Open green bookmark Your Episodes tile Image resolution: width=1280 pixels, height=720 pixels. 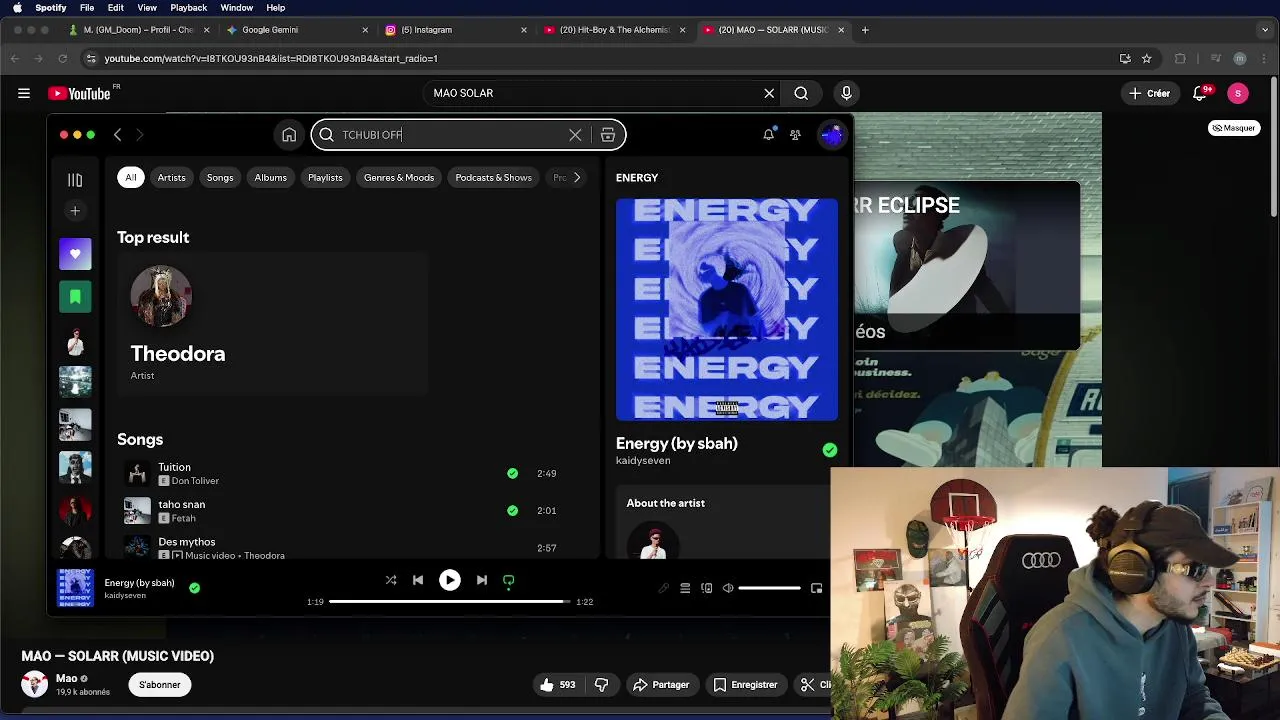75,297
